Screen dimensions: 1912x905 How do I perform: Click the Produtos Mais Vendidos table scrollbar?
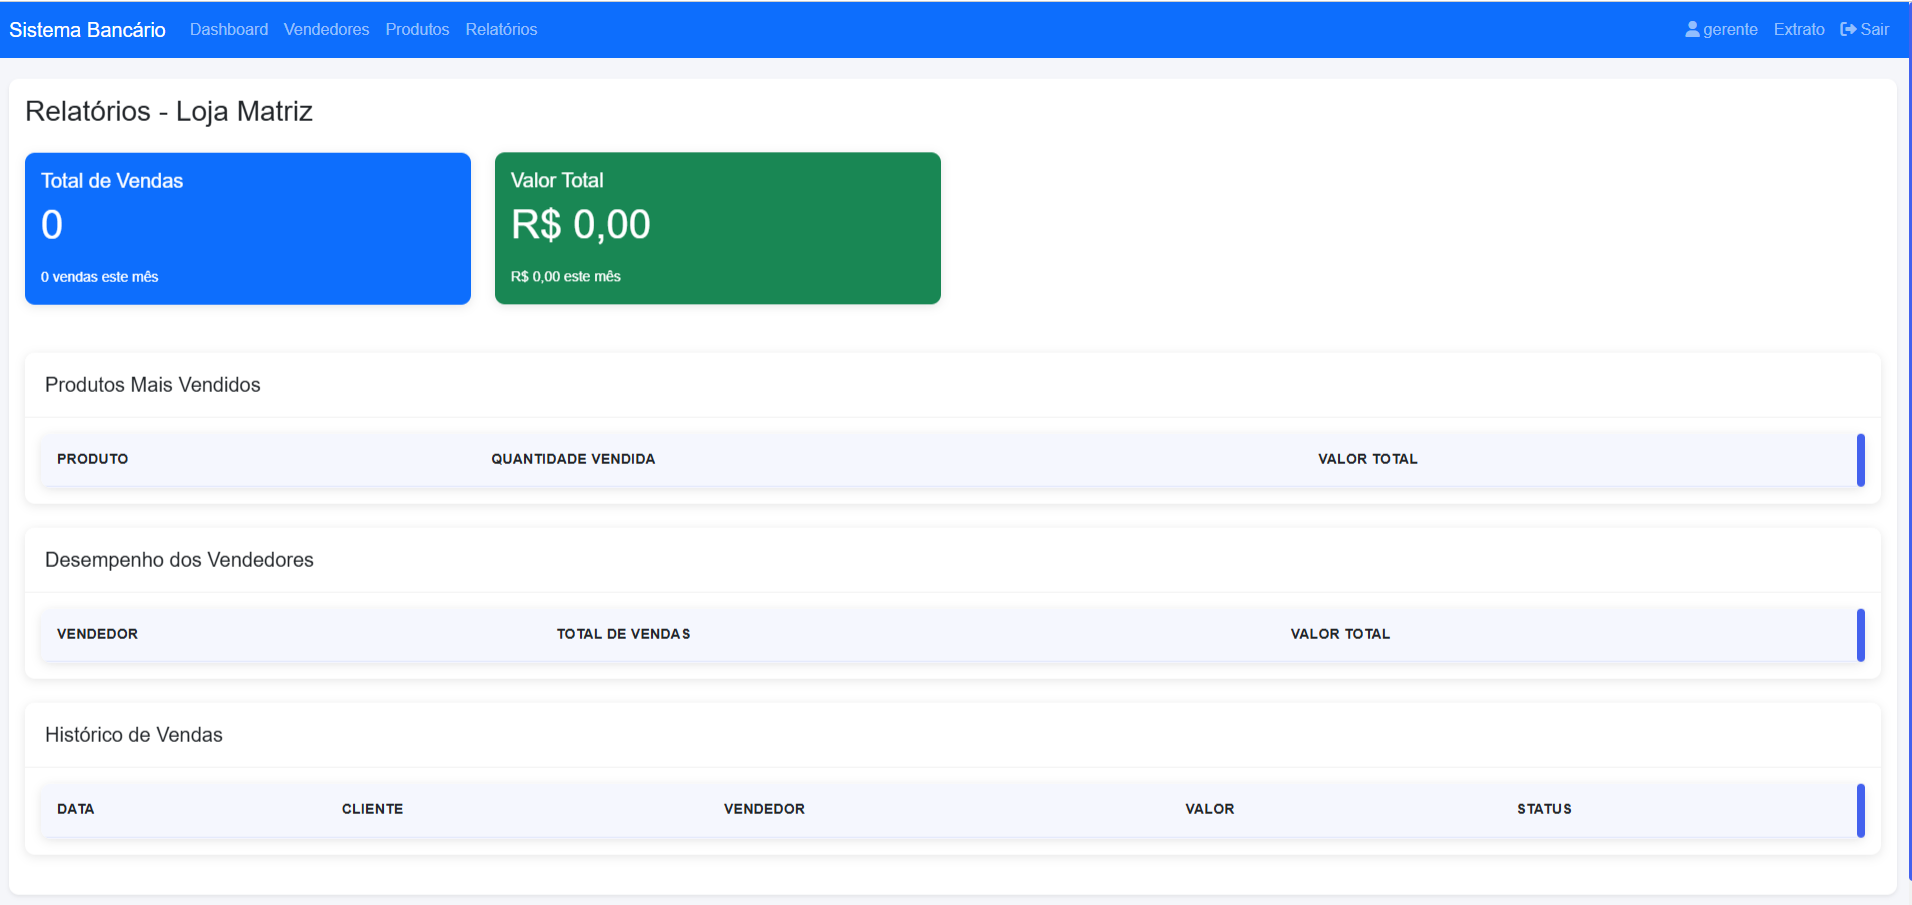[x=1860, y=460]
